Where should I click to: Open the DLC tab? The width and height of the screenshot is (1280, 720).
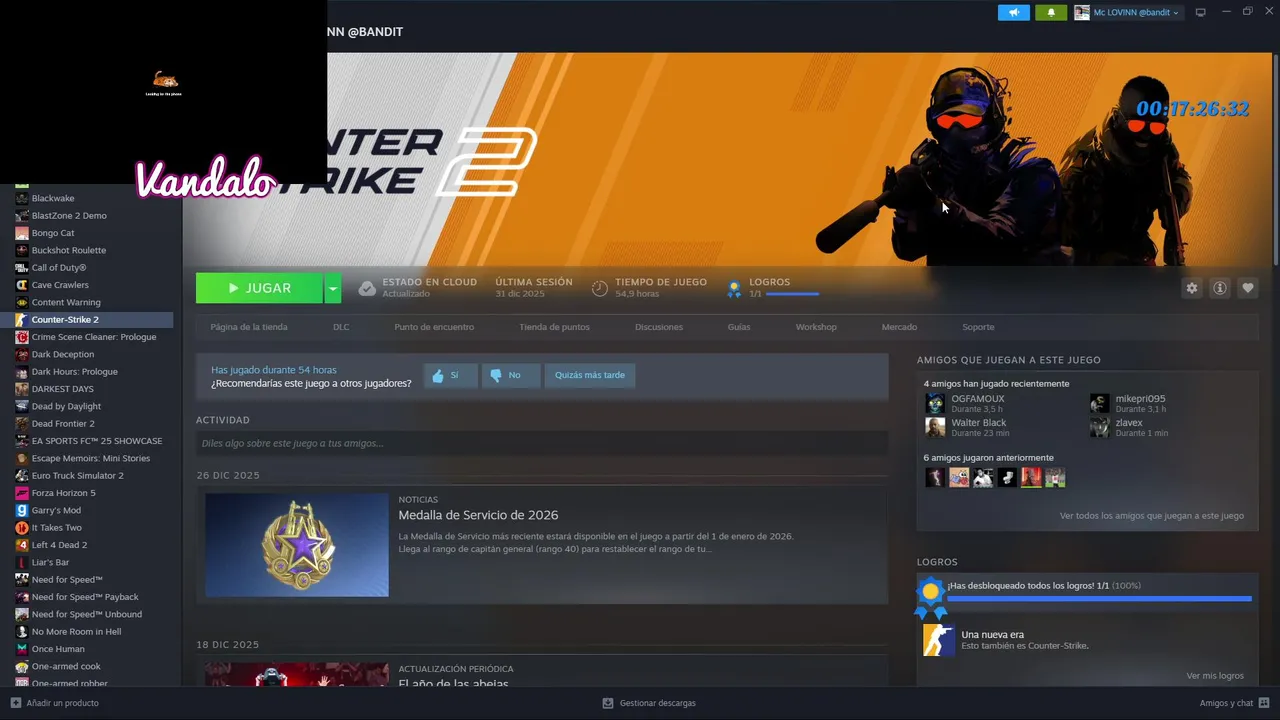pos(341,327)
